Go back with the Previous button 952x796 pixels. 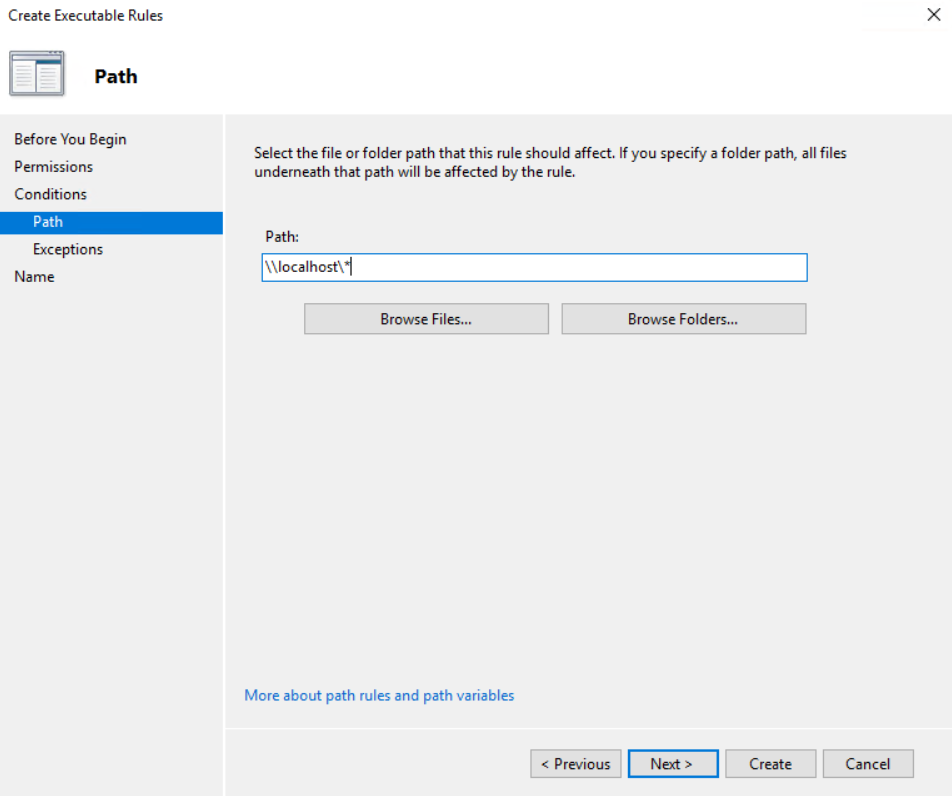point(575,764)
